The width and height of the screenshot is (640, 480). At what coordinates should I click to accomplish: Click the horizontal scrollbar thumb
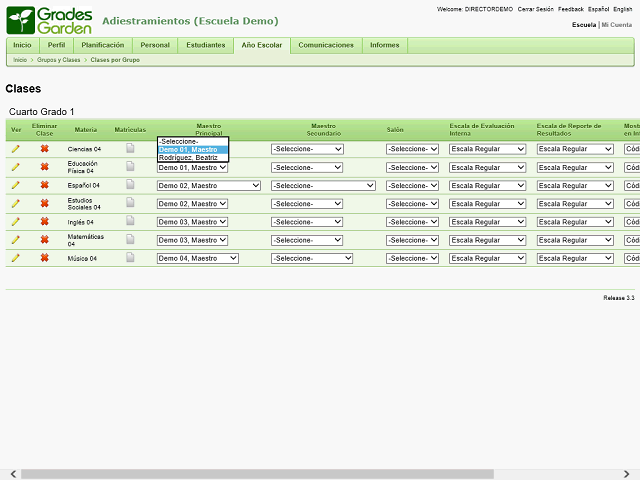coord(257,474)
